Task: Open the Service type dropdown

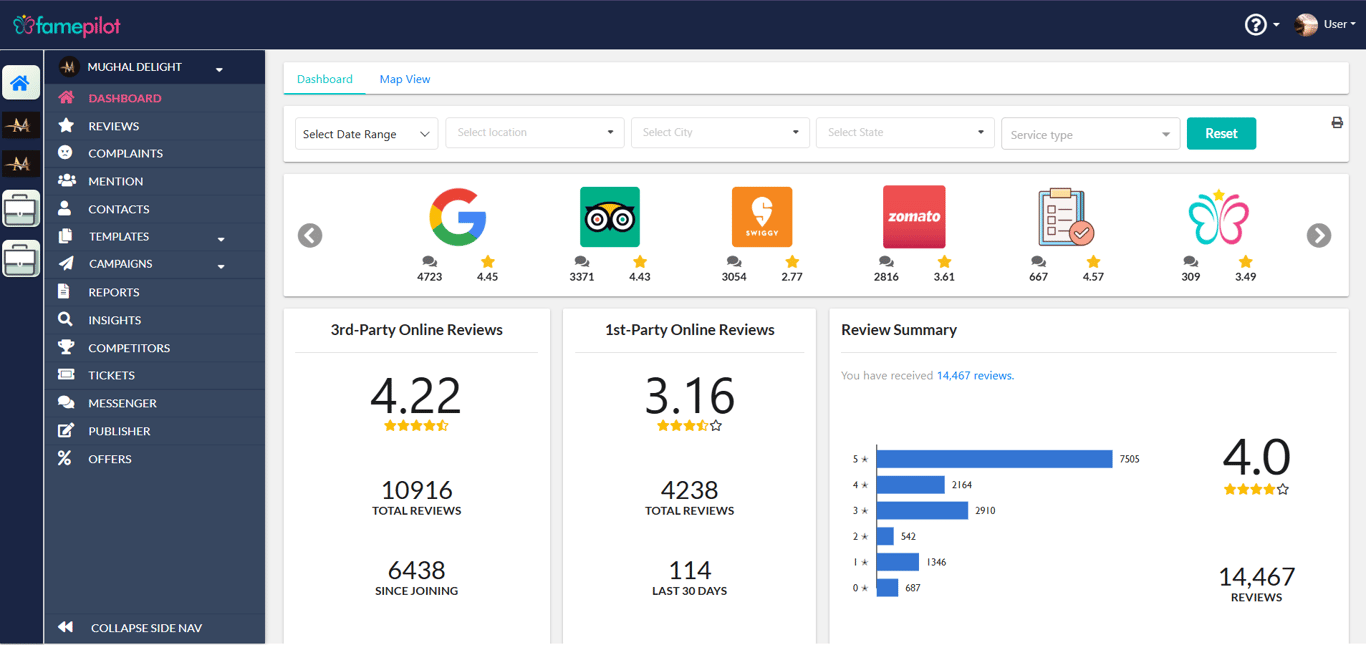Action: point(1090,134)
